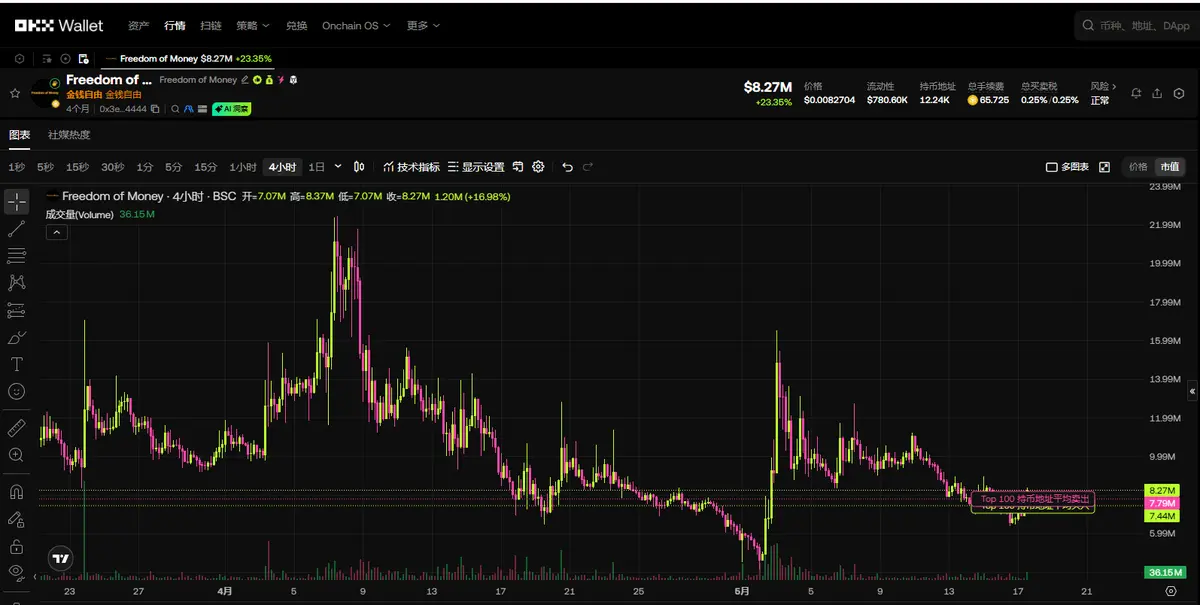
Task: Set interval to 1小时
Action: click(243, 167)
